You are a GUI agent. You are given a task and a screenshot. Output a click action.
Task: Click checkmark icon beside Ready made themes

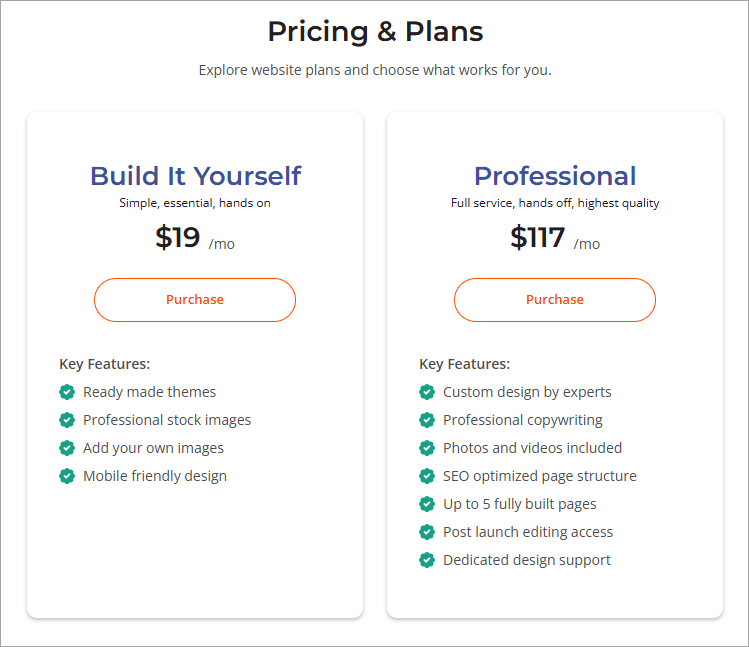[x=67, y=392]
